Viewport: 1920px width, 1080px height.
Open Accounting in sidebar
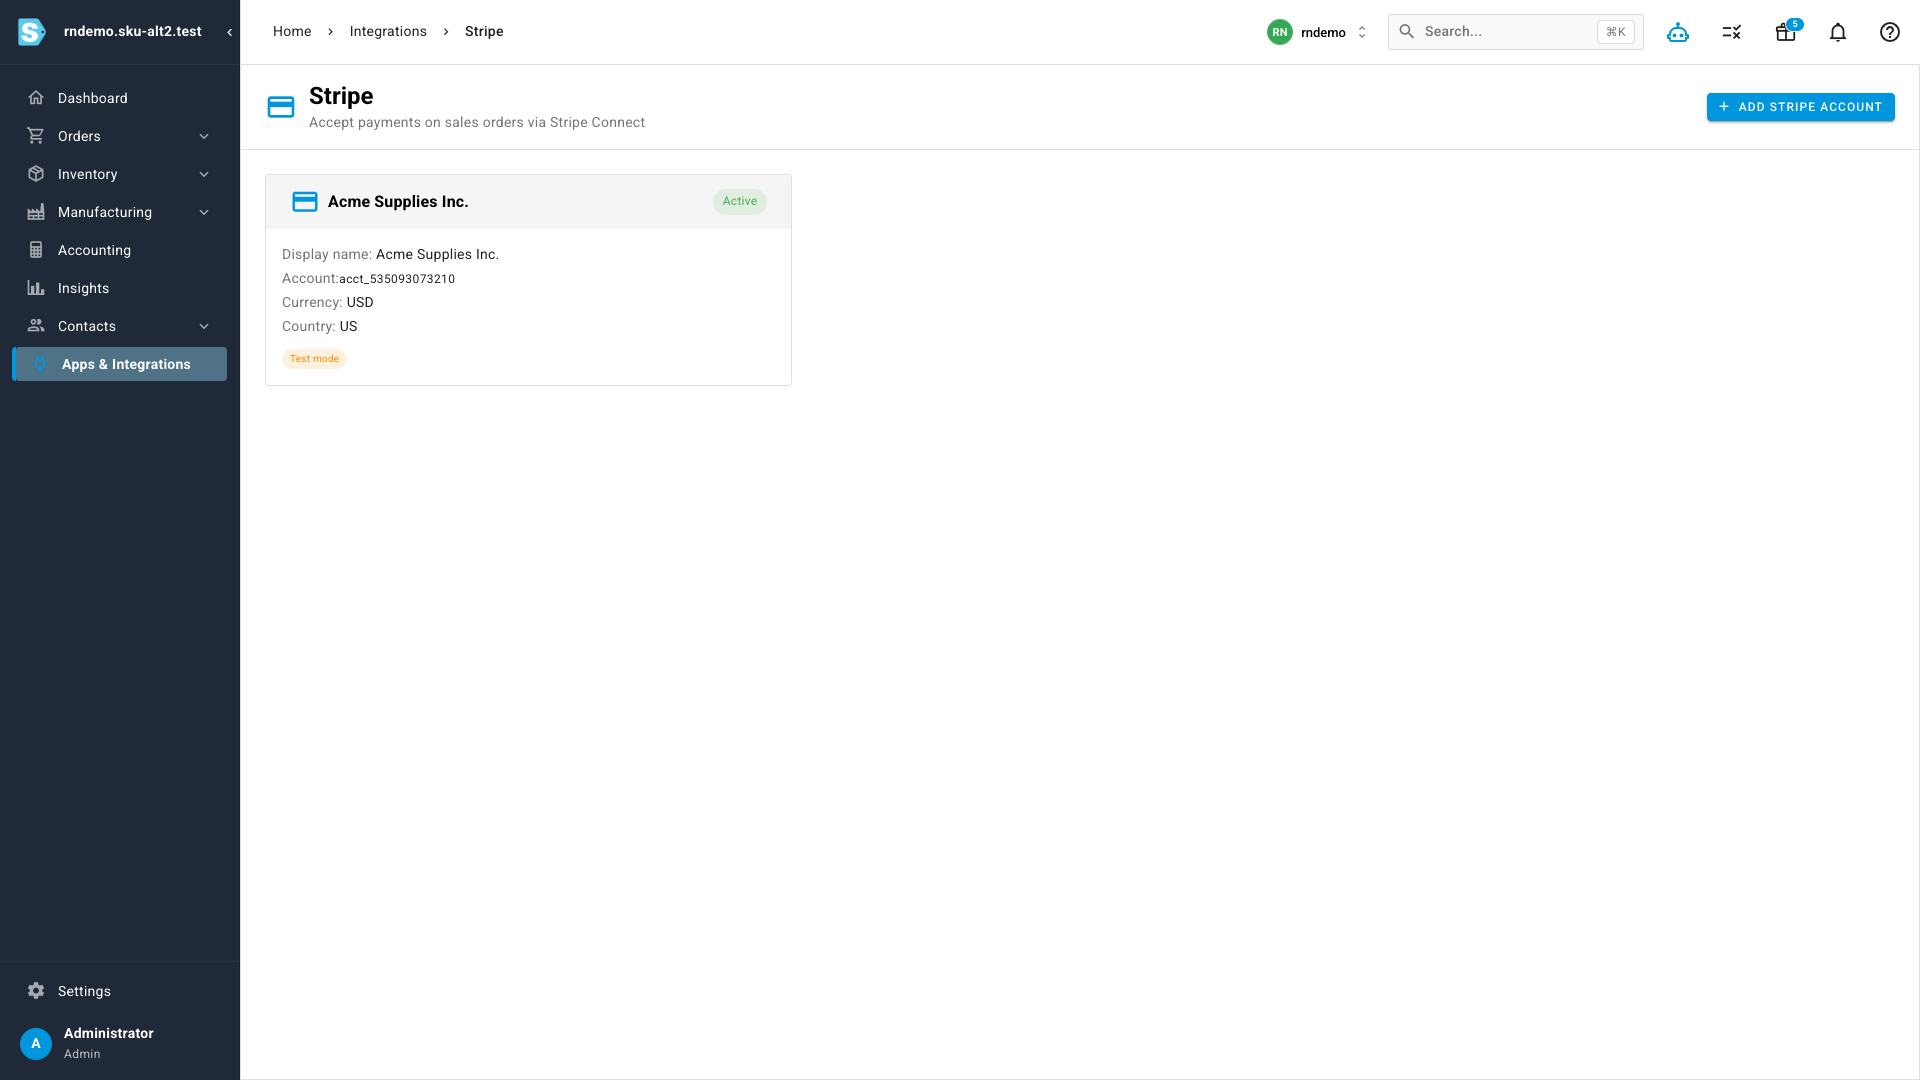[x=120, y=250]
